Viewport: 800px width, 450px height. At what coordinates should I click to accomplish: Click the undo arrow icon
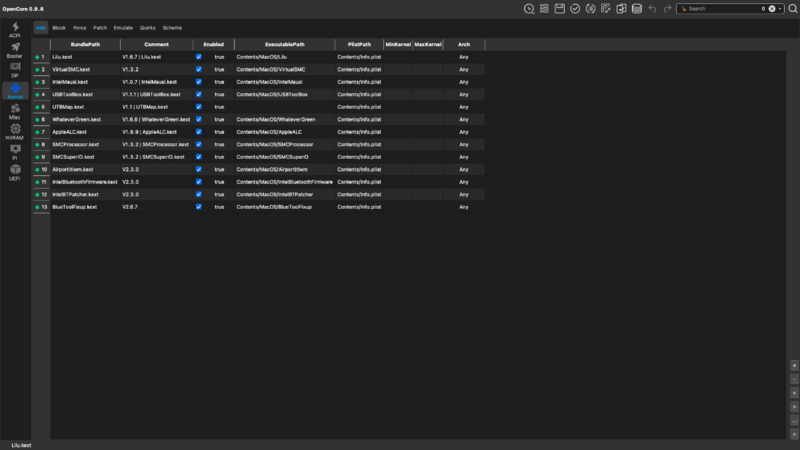pos(652,9)
